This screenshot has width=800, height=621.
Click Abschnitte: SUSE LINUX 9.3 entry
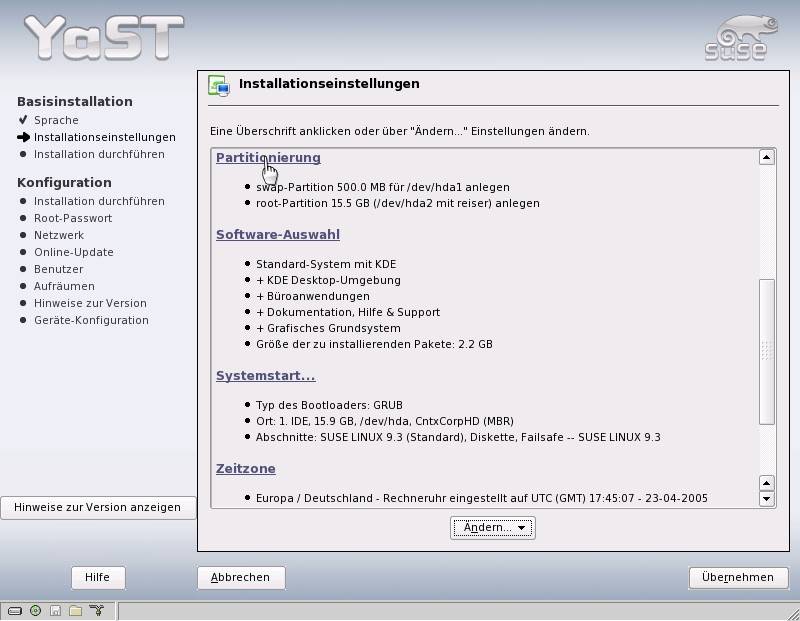pyautogui.click(x=458, y=437)
